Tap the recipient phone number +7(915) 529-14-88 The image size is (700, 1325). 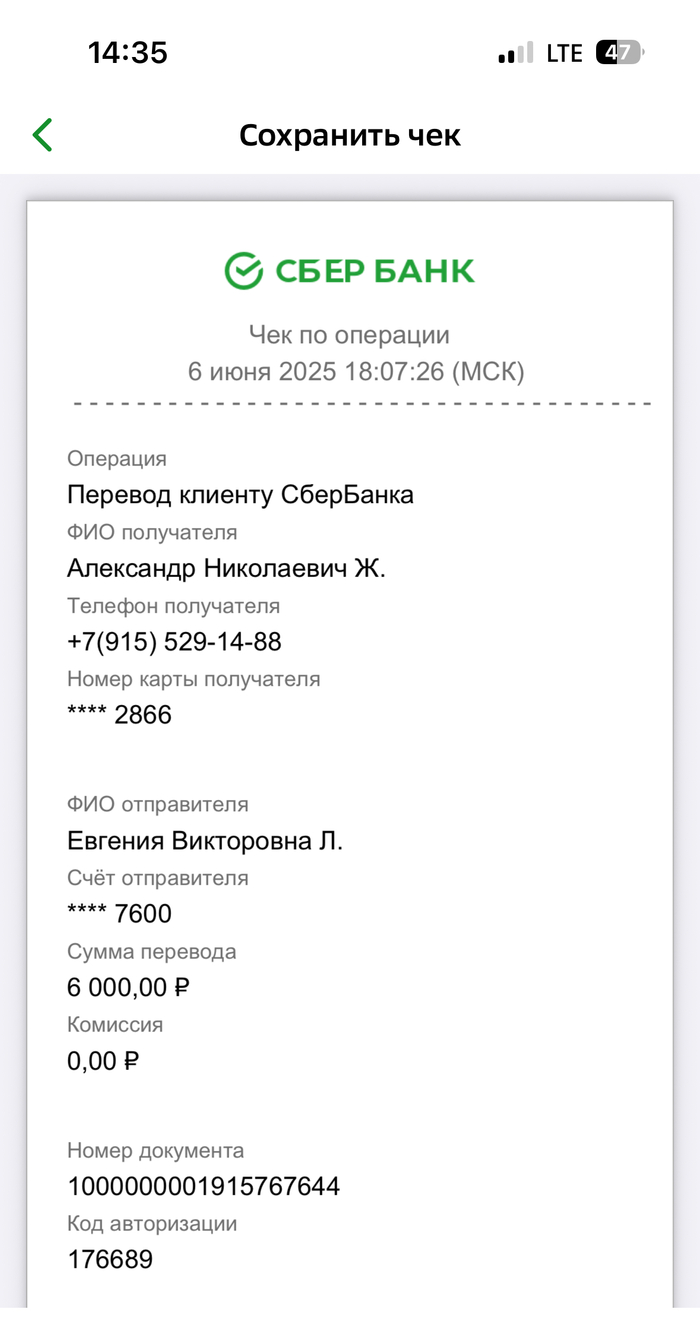click(x=174, y=641)
